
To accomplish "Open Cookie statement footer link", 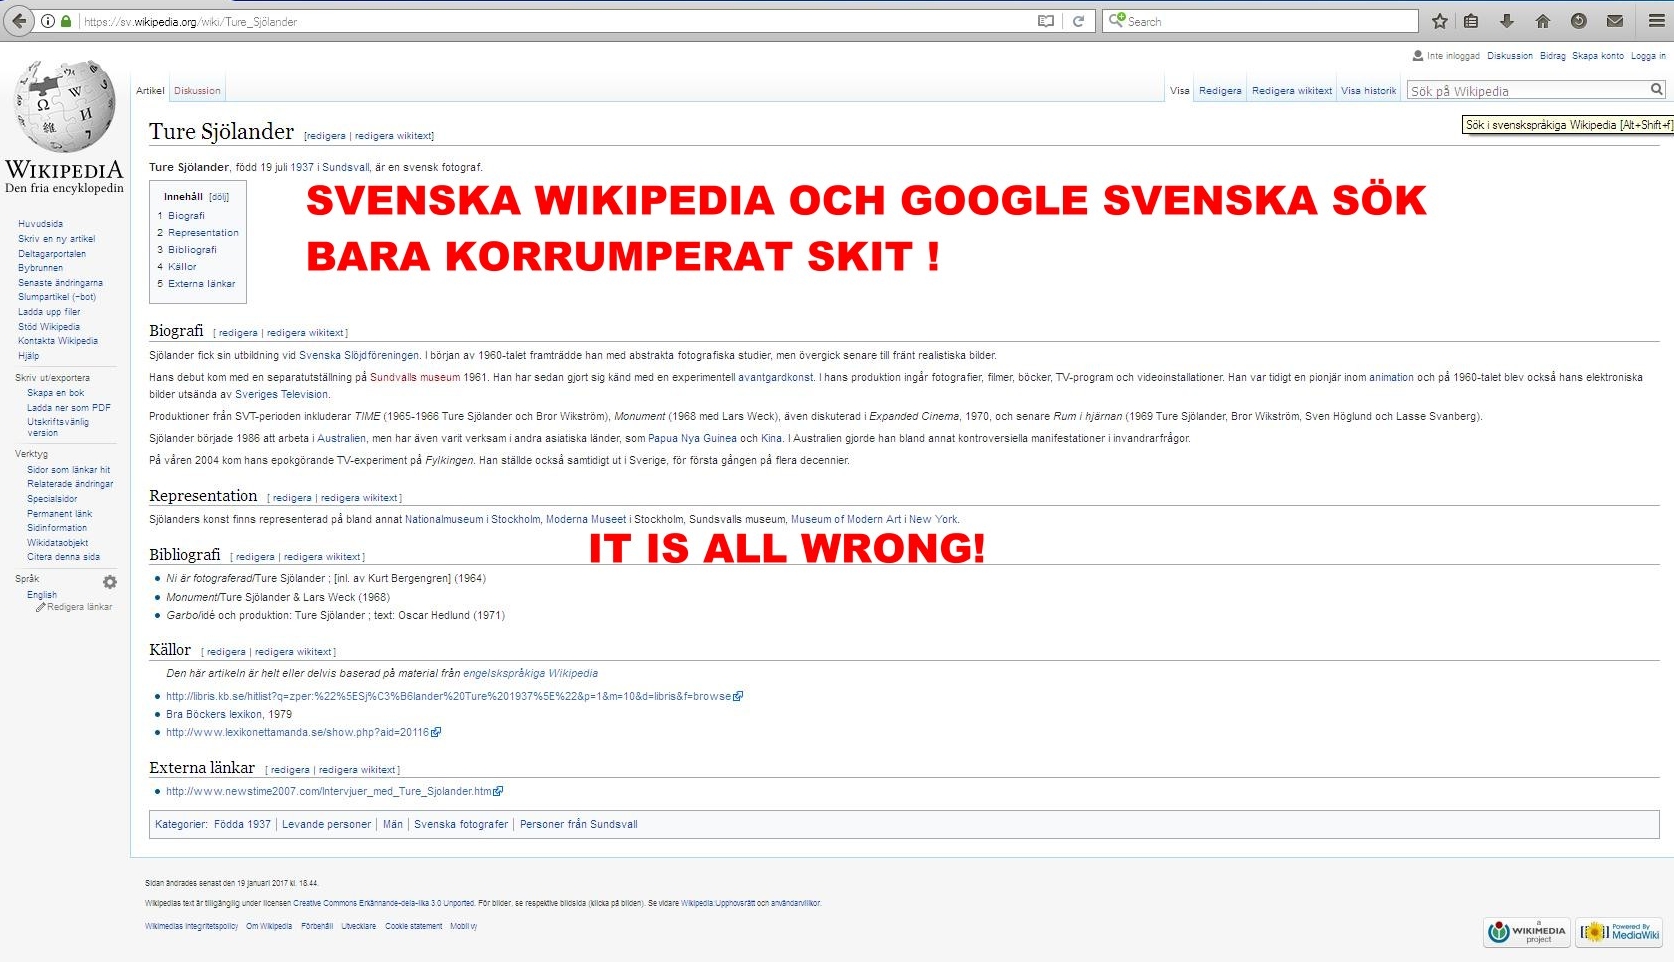I will (x=413, y=926).
